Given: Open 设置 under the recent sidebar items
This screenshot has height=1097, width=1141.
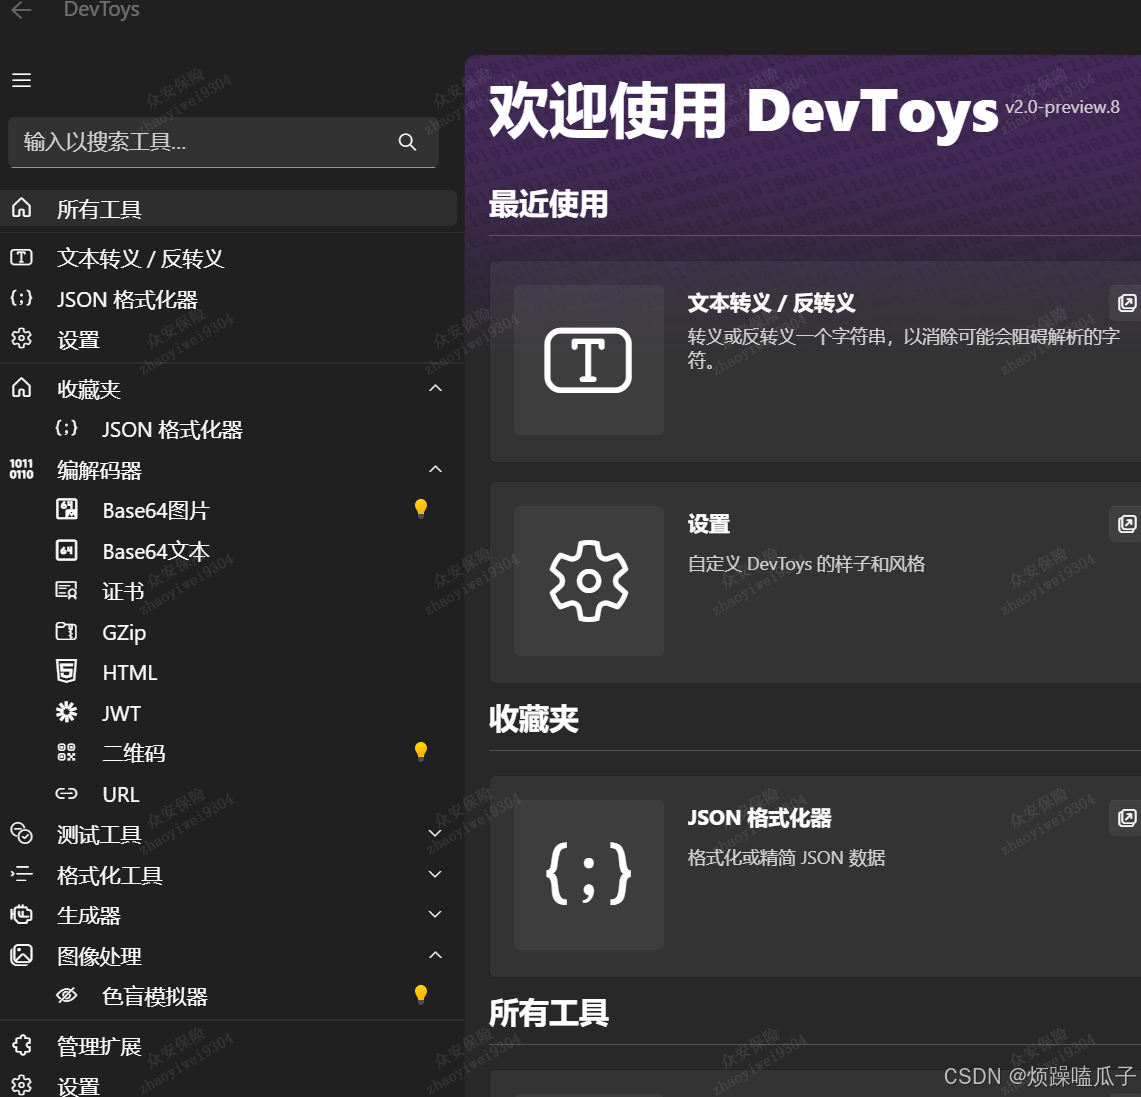Looking at the screenshot, I should (x=228, y=340).
